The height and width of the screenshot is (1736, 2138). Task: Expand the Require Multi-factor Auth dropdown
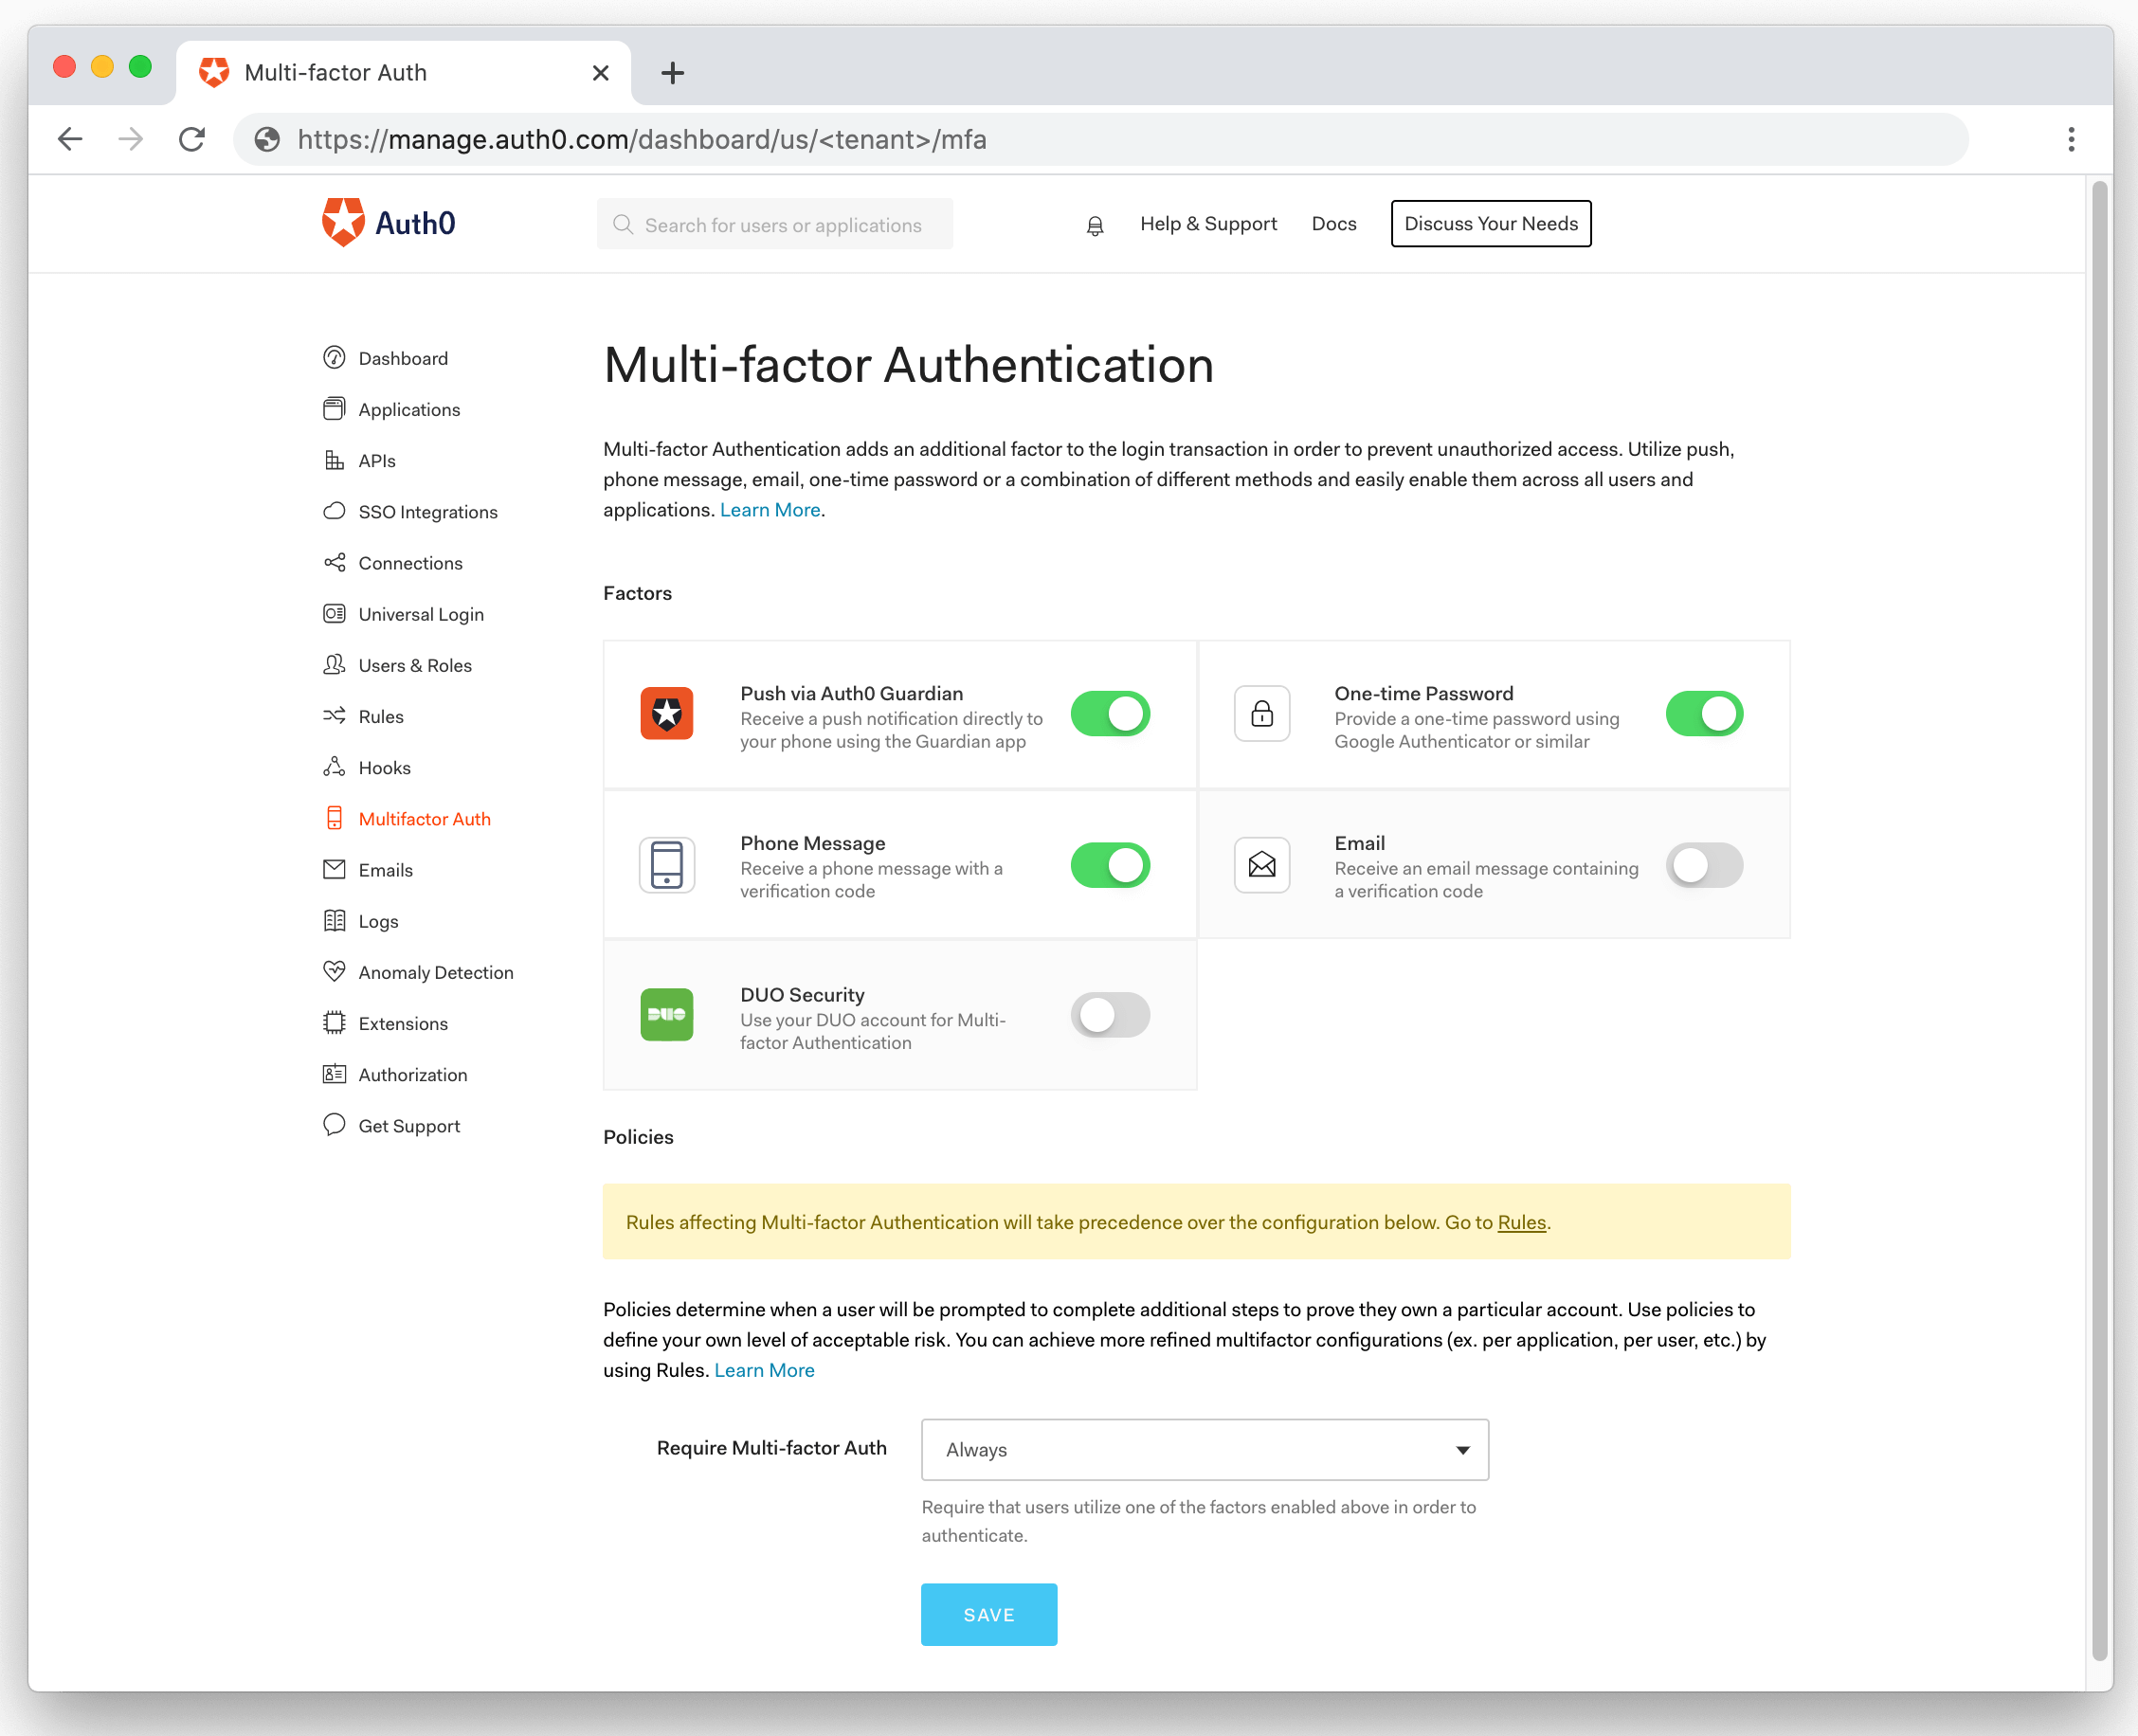point(1205,1449)
